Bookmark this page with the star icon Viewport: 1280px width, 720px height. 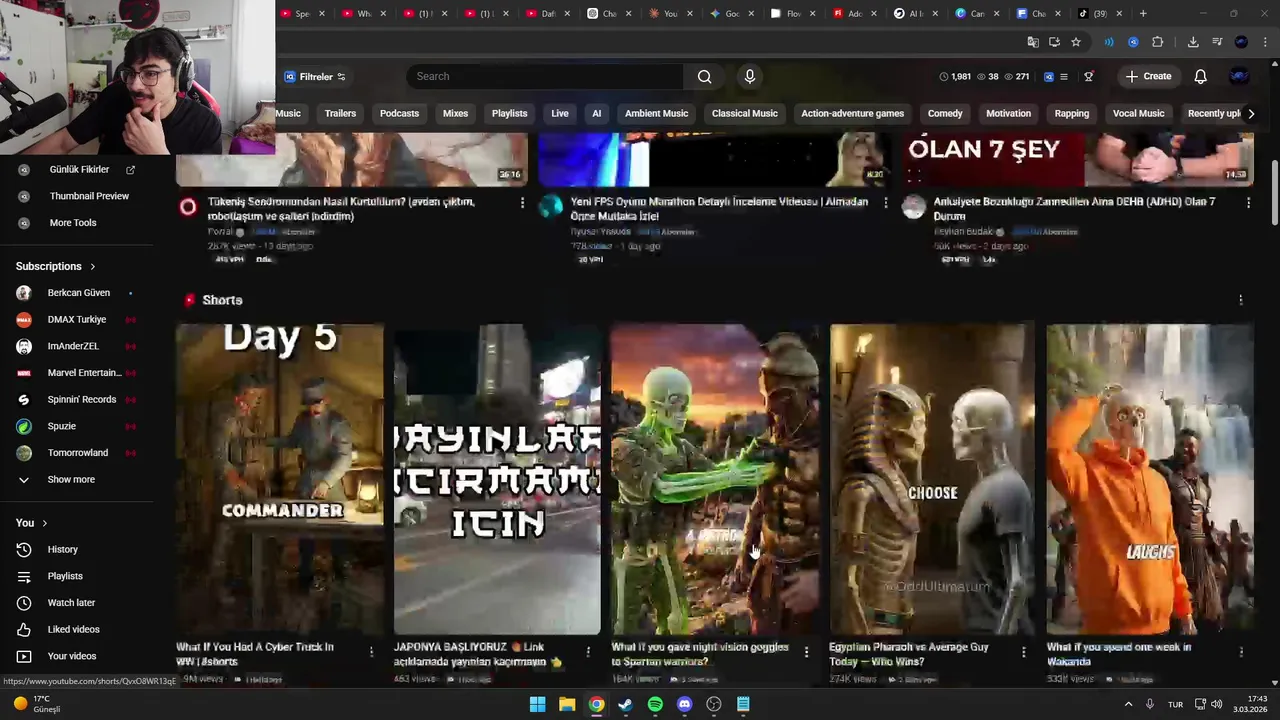point(1076,42)
